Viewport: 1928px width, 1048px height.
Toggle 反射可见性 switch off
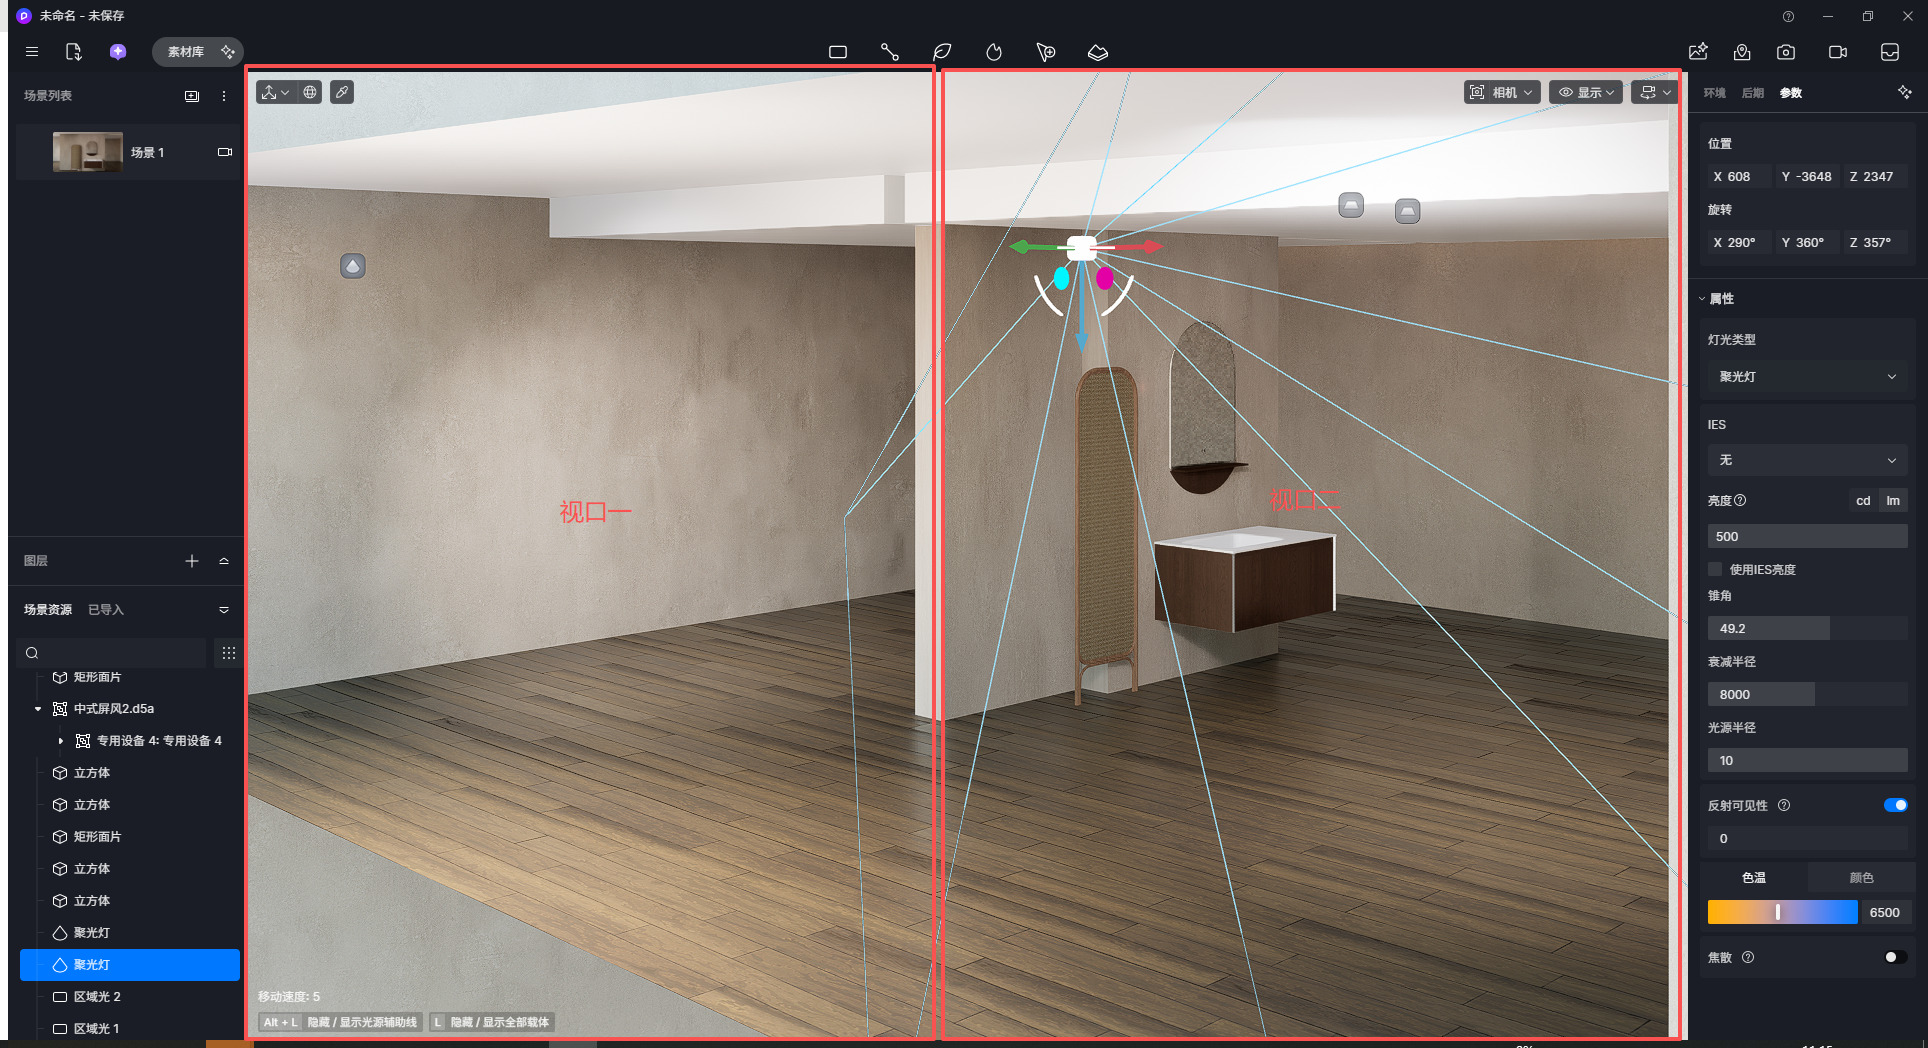coord(1894,805)
